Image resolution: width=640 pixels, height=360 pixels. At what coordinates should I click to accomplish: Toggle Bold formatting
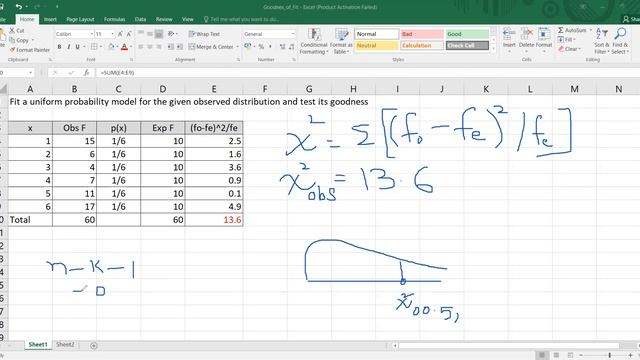(x=60, y=47)
